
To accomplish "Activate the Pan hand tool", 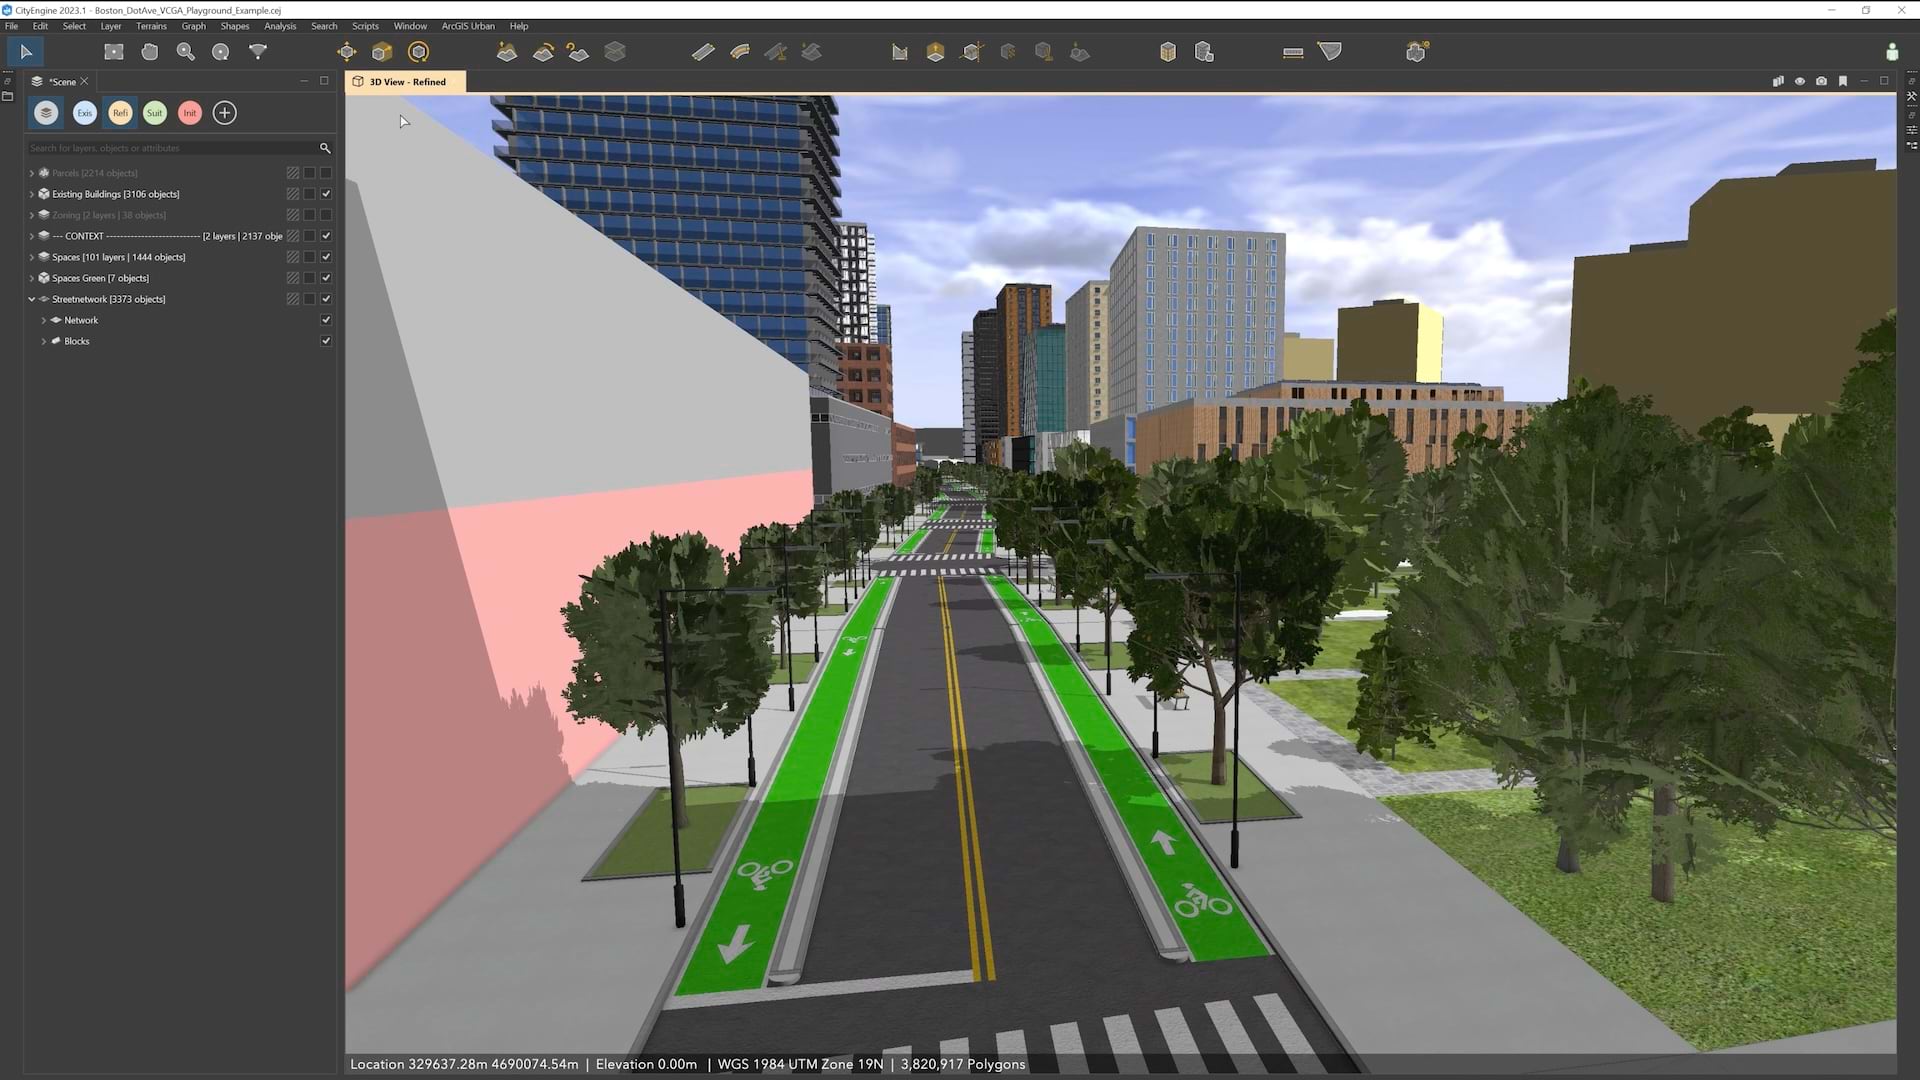I will click(x=149, y=52).
